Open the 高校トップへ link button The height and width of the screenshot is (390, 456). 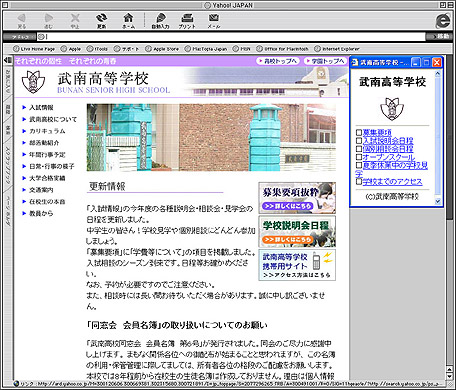click(x=278, y=61)
